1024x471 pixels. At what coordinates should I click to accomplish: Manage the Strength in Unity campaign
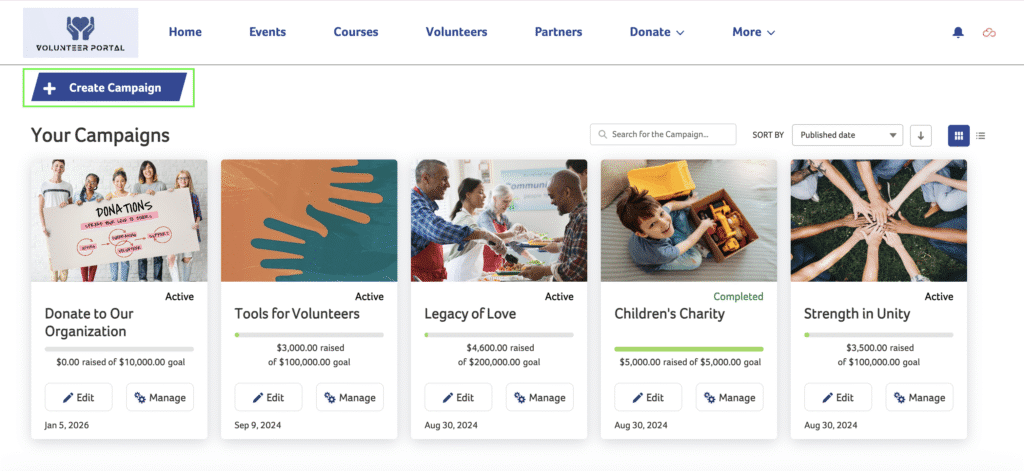(x=919, y=397)
